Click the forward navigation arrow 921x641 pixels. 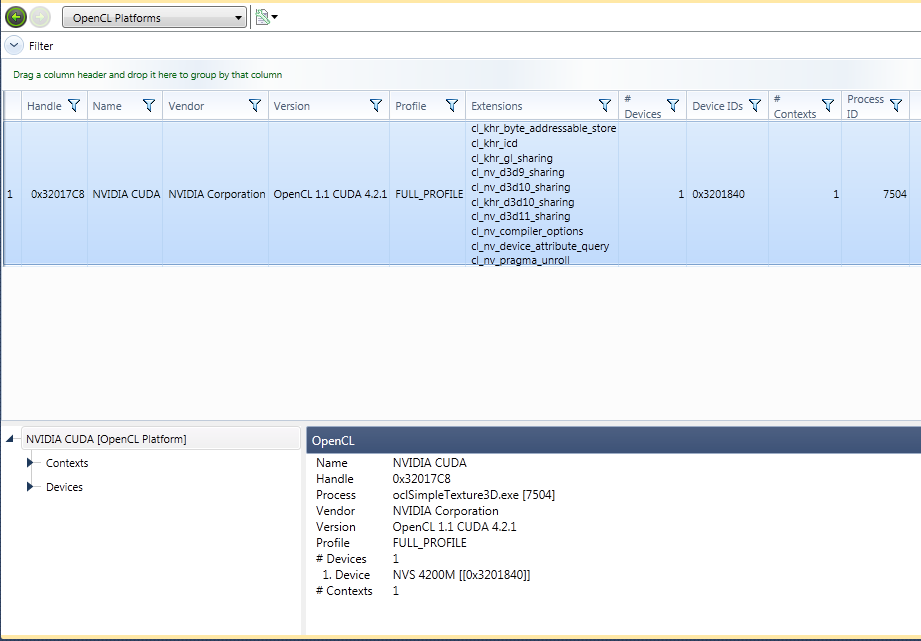click(x=38, y=16)
